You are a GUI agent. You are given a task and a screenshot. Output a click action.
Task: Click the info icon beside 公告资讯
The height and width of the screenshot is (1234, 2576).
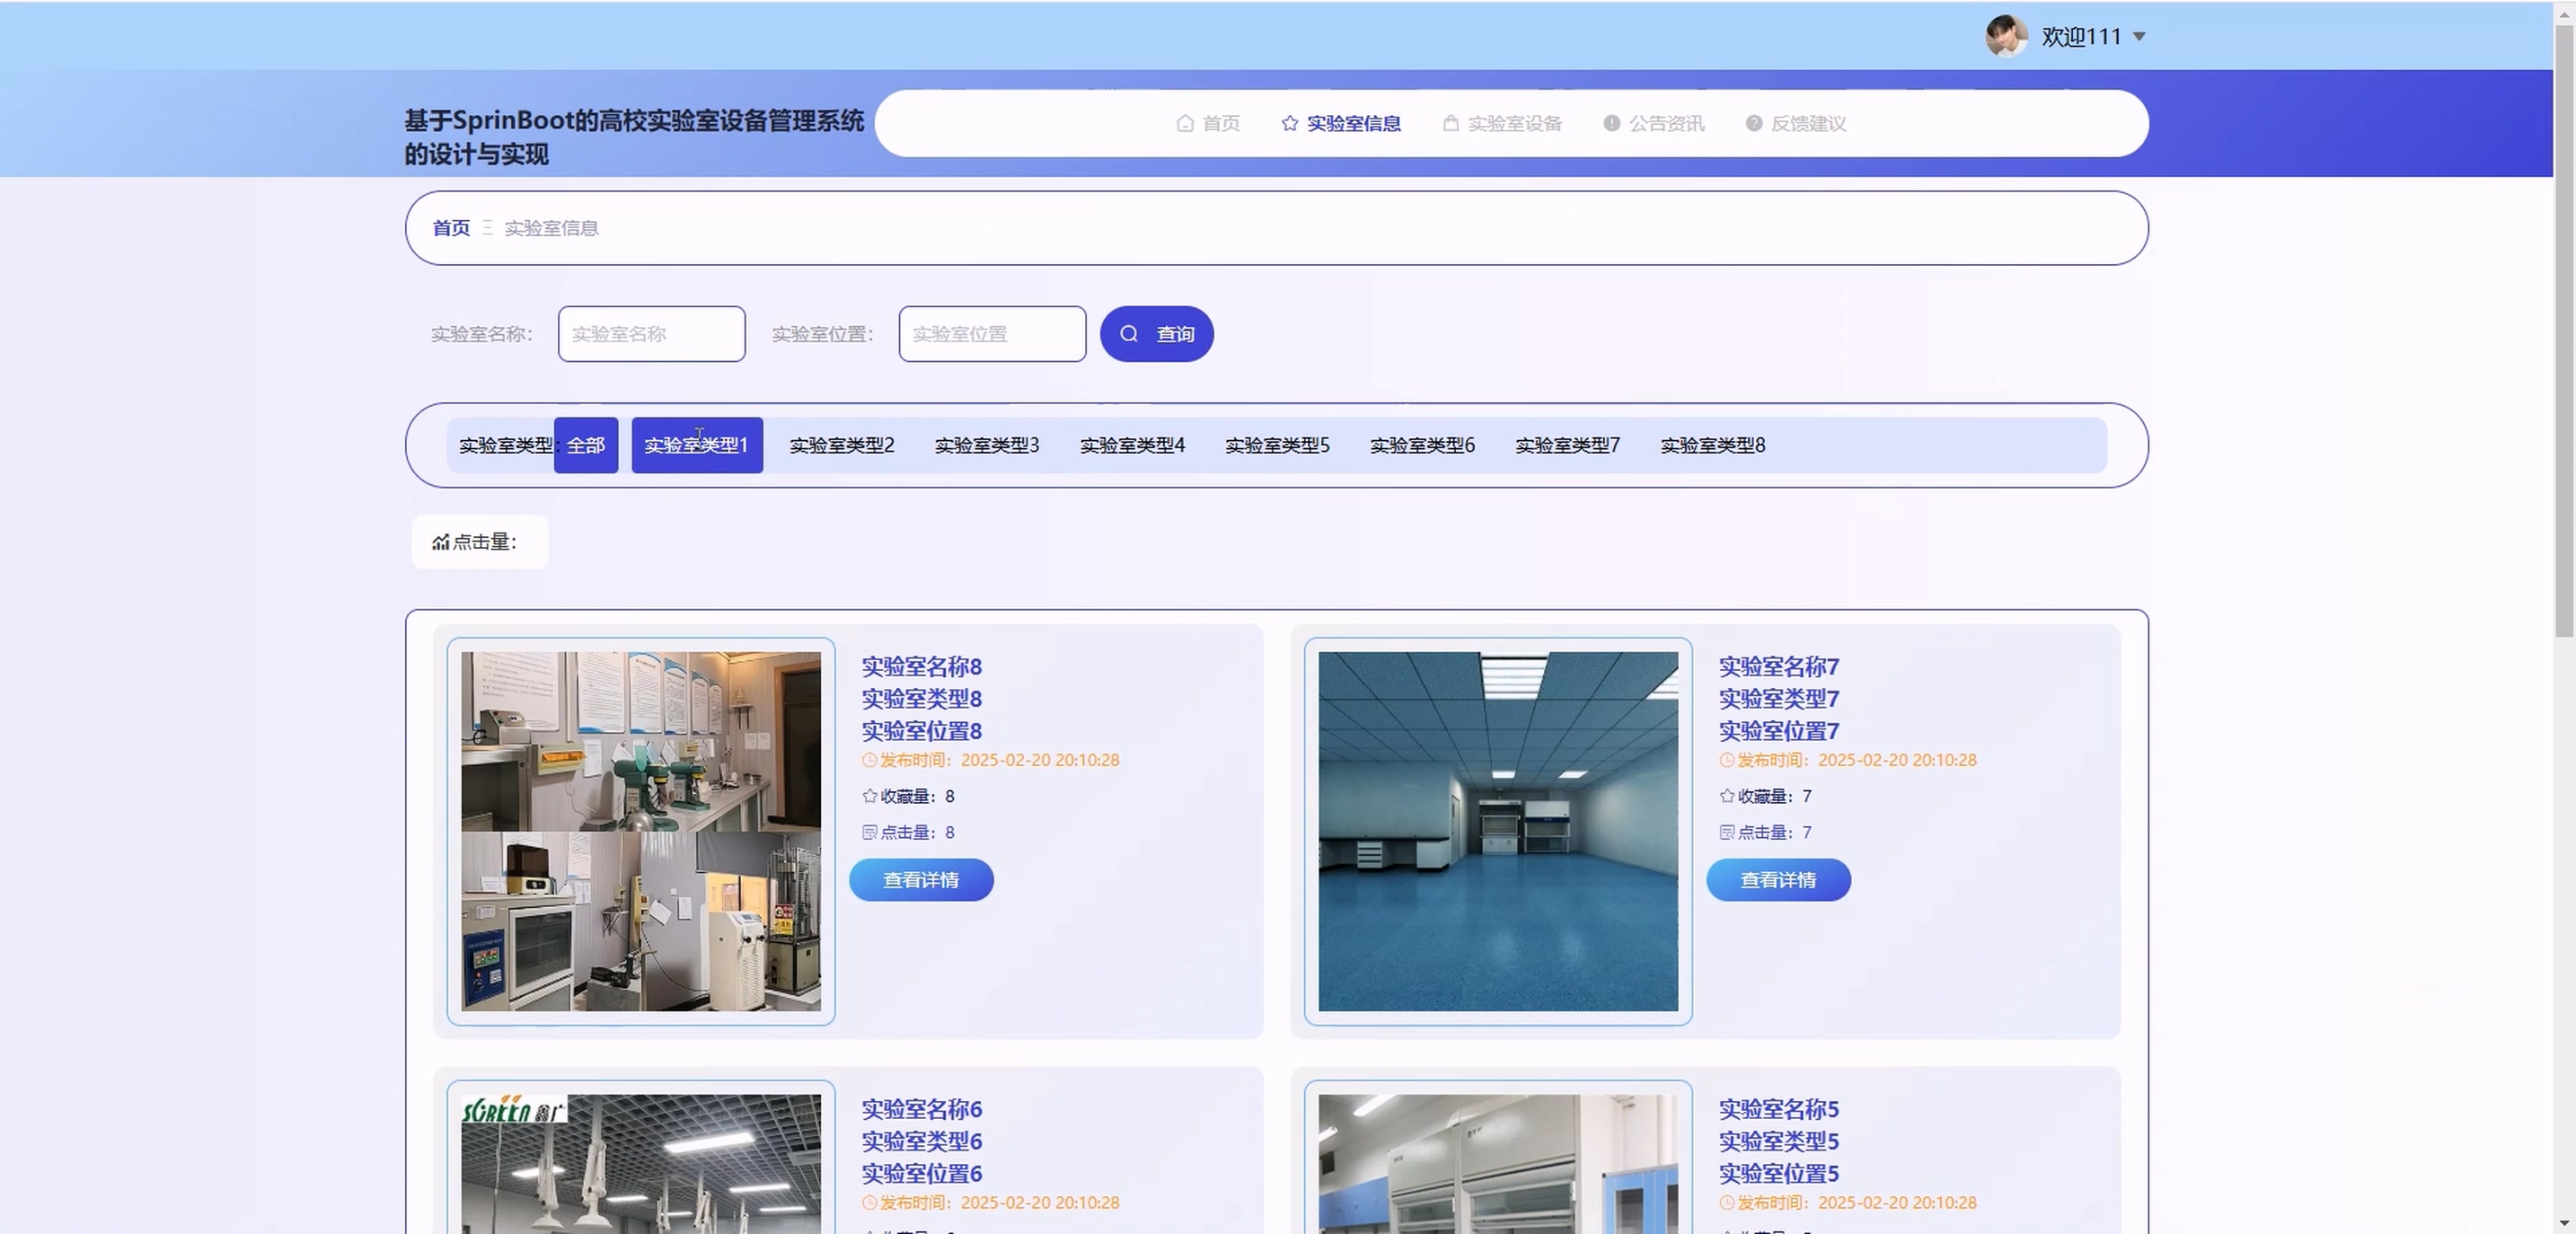tap(1611, 123)
